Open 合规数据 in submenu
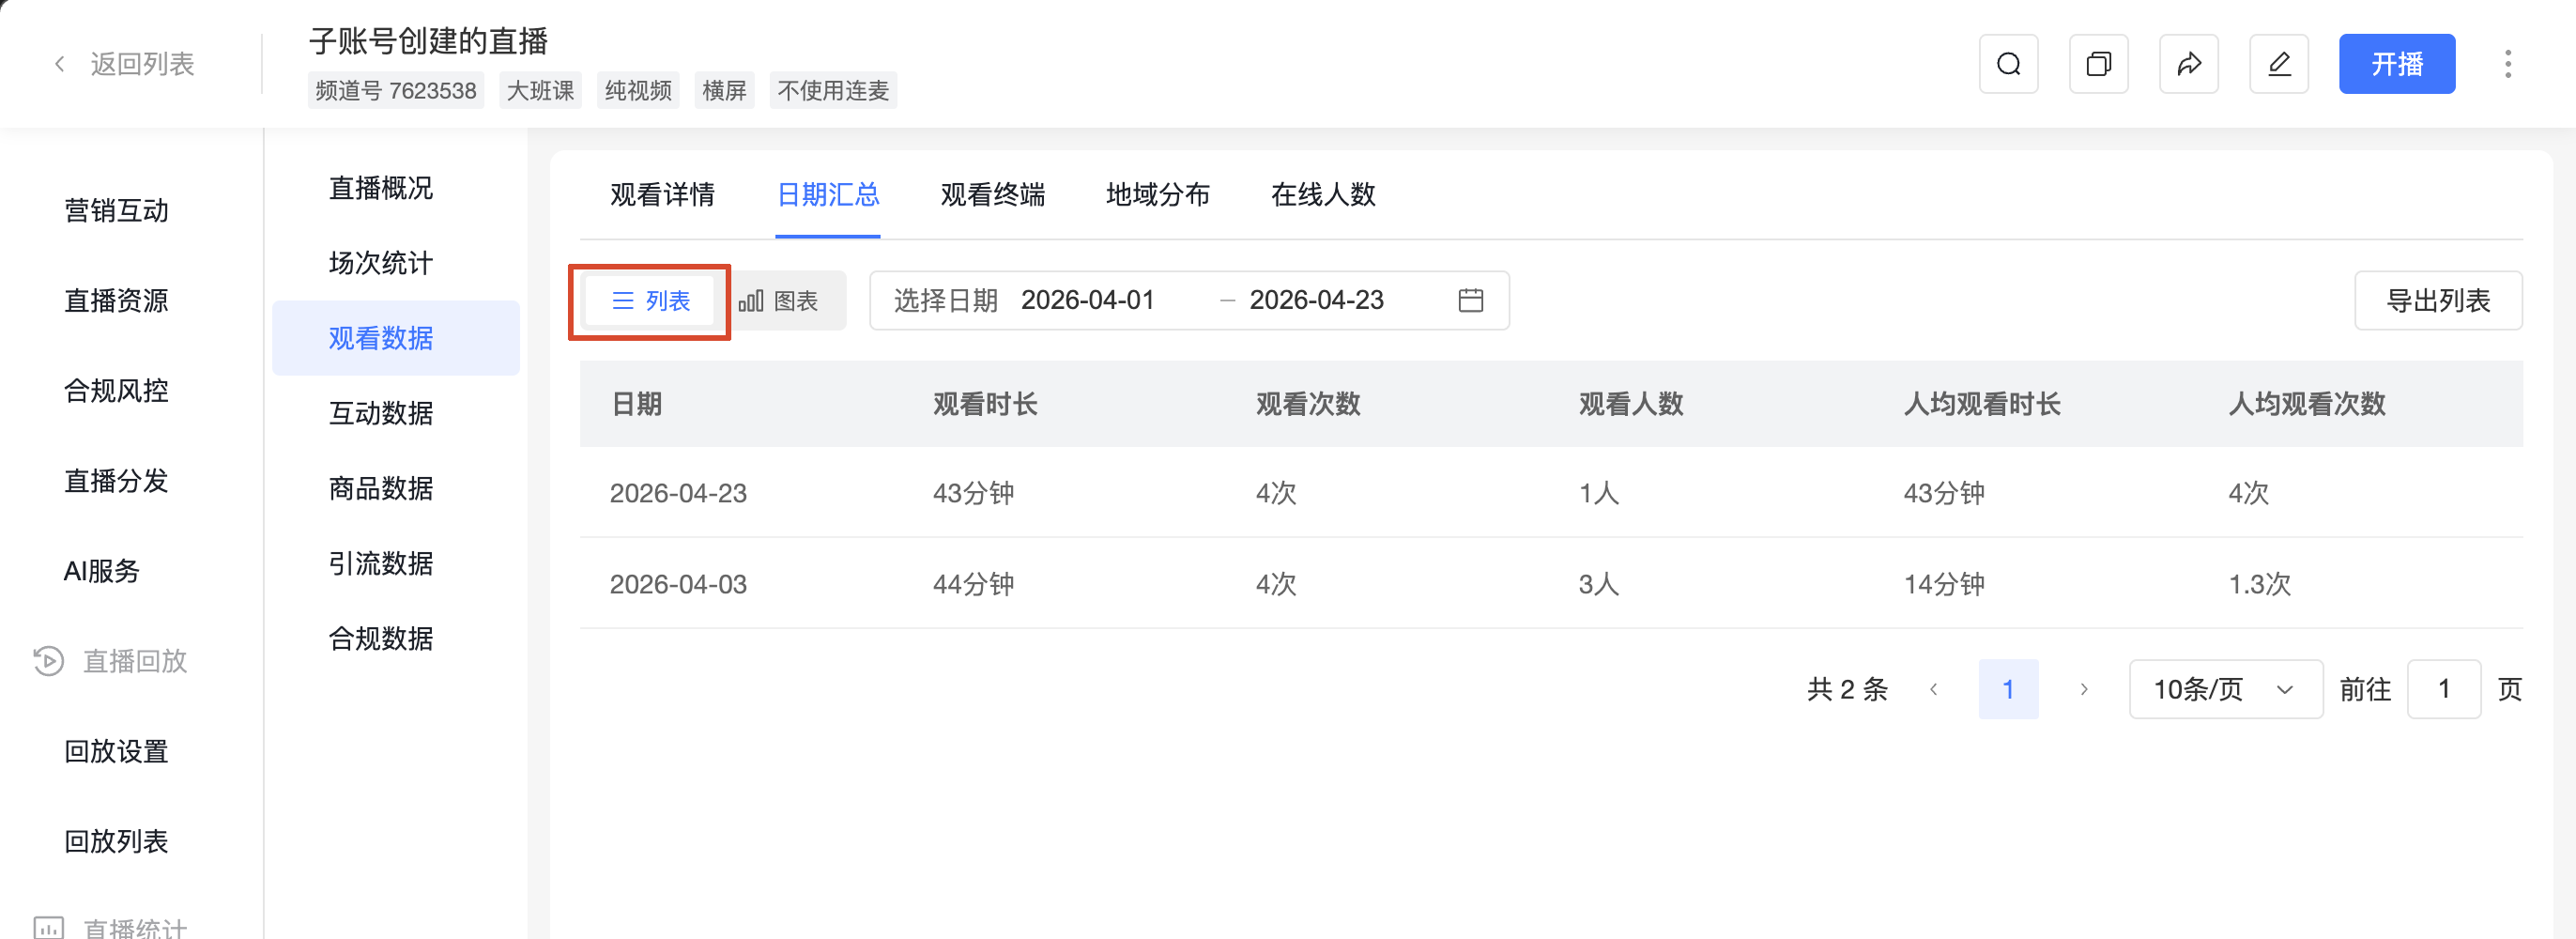The height and width of the screenshot is (939, 2576). click(381, 638)
